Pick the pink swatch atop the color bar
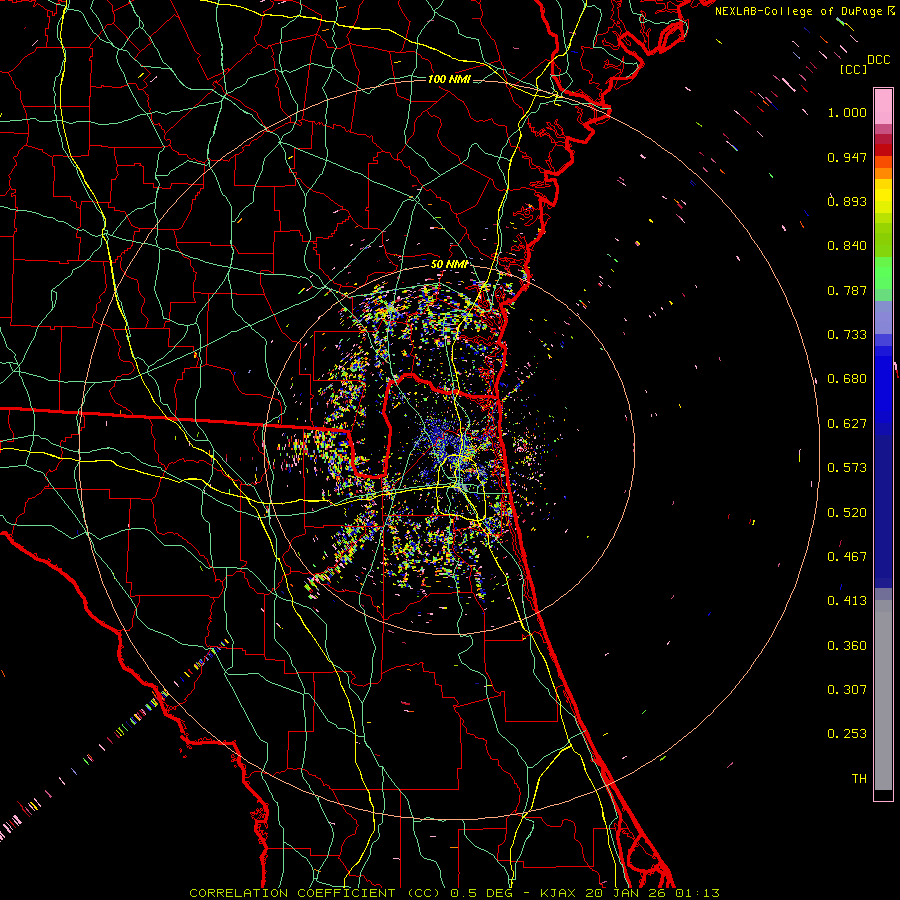This screenshot has height=900, width=900. pyautogui.click(x=883, y=106)
